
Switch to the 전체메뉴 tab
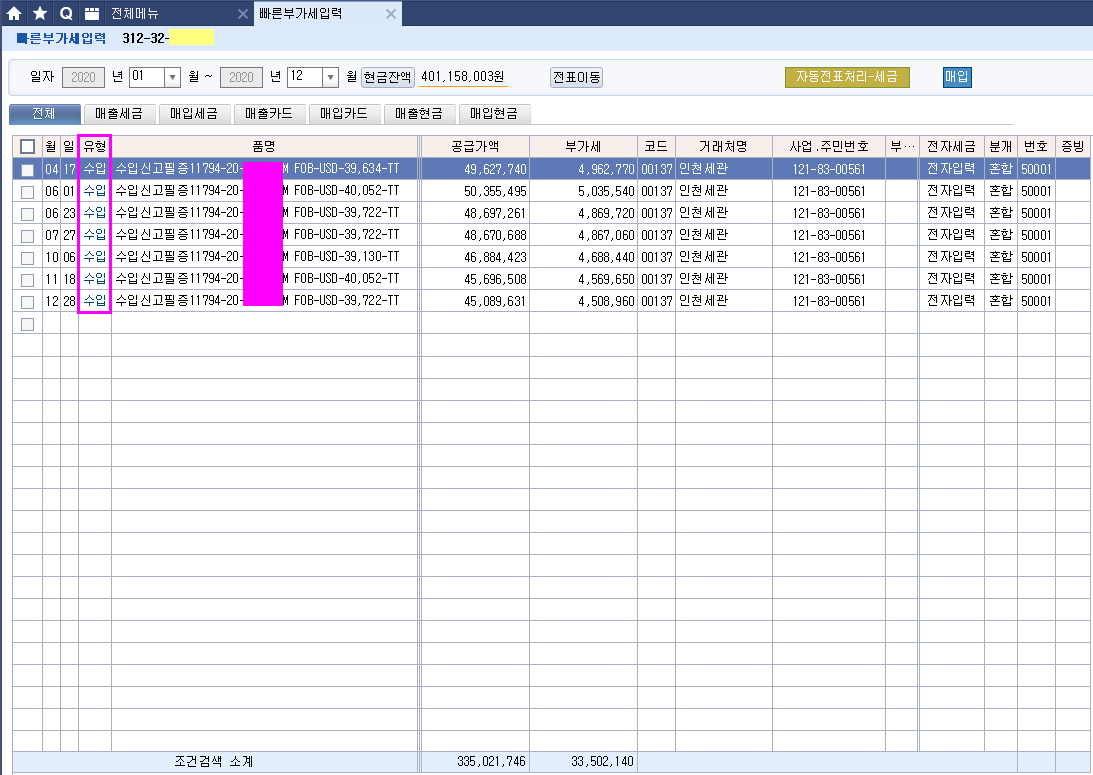150,14
